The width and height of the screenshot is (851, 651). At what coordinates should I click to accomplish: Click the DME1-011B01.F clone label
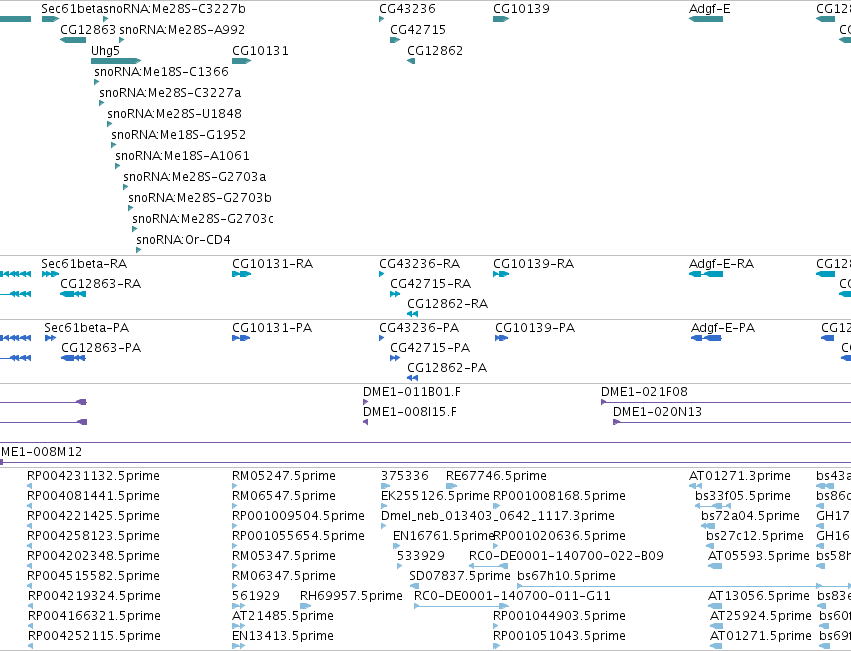412,392
